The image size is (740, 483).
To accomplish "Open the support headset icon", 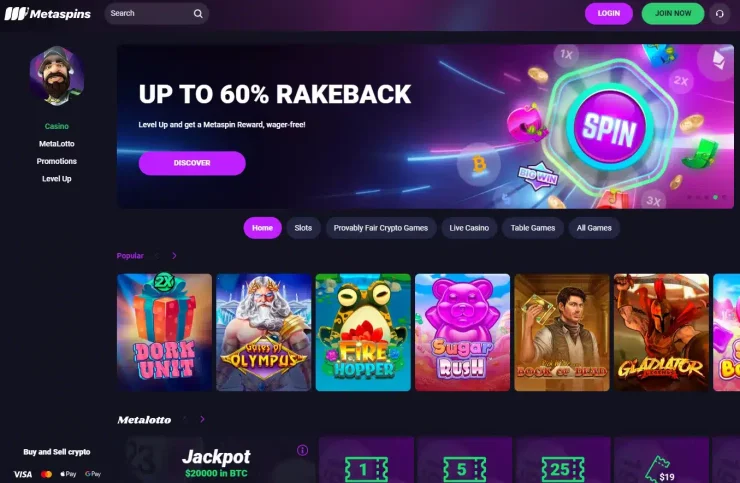I will tap(719, 14).
